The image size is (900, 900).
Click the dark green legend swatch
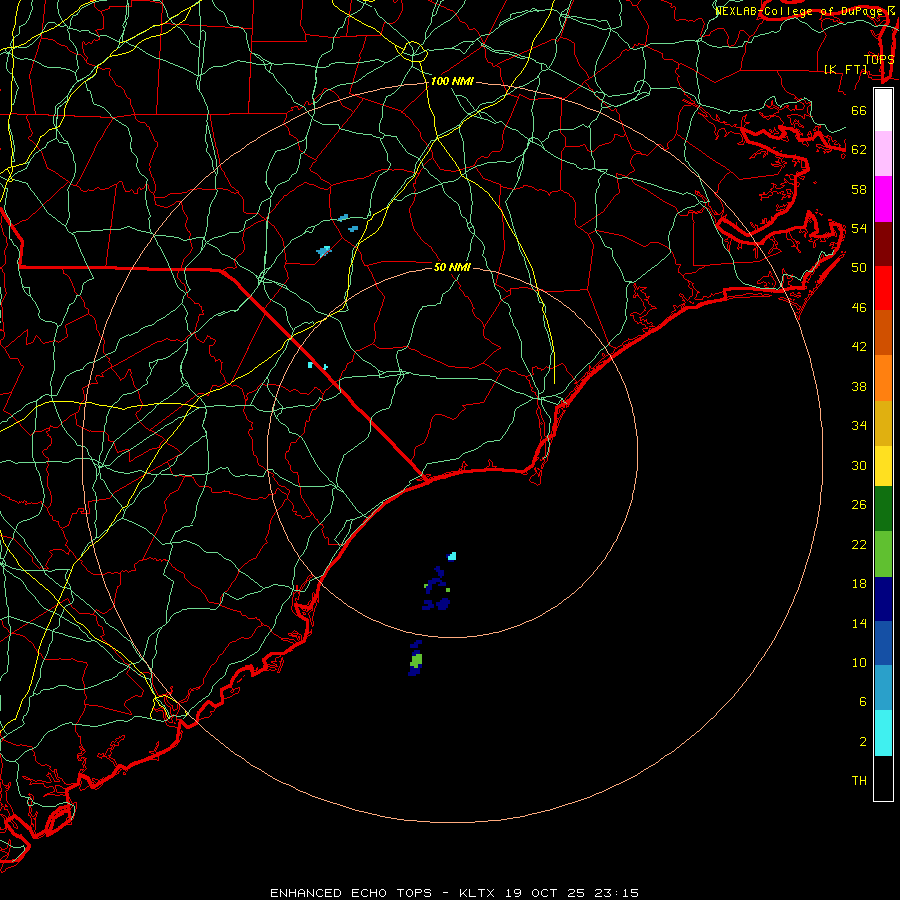tap(883, 508)
